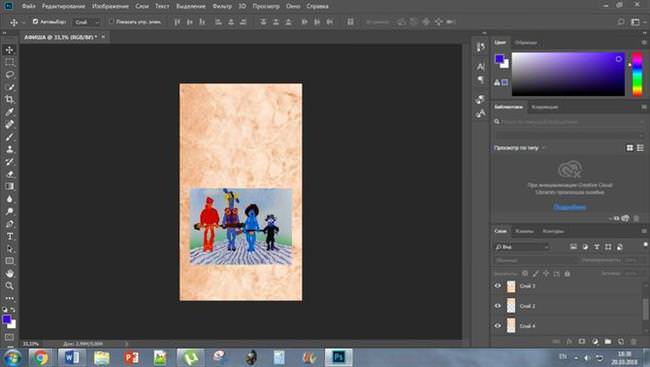Select the Rectangle shape tool
The width and height of the screenshot is (650, 367).
click(x=9, y=261)
